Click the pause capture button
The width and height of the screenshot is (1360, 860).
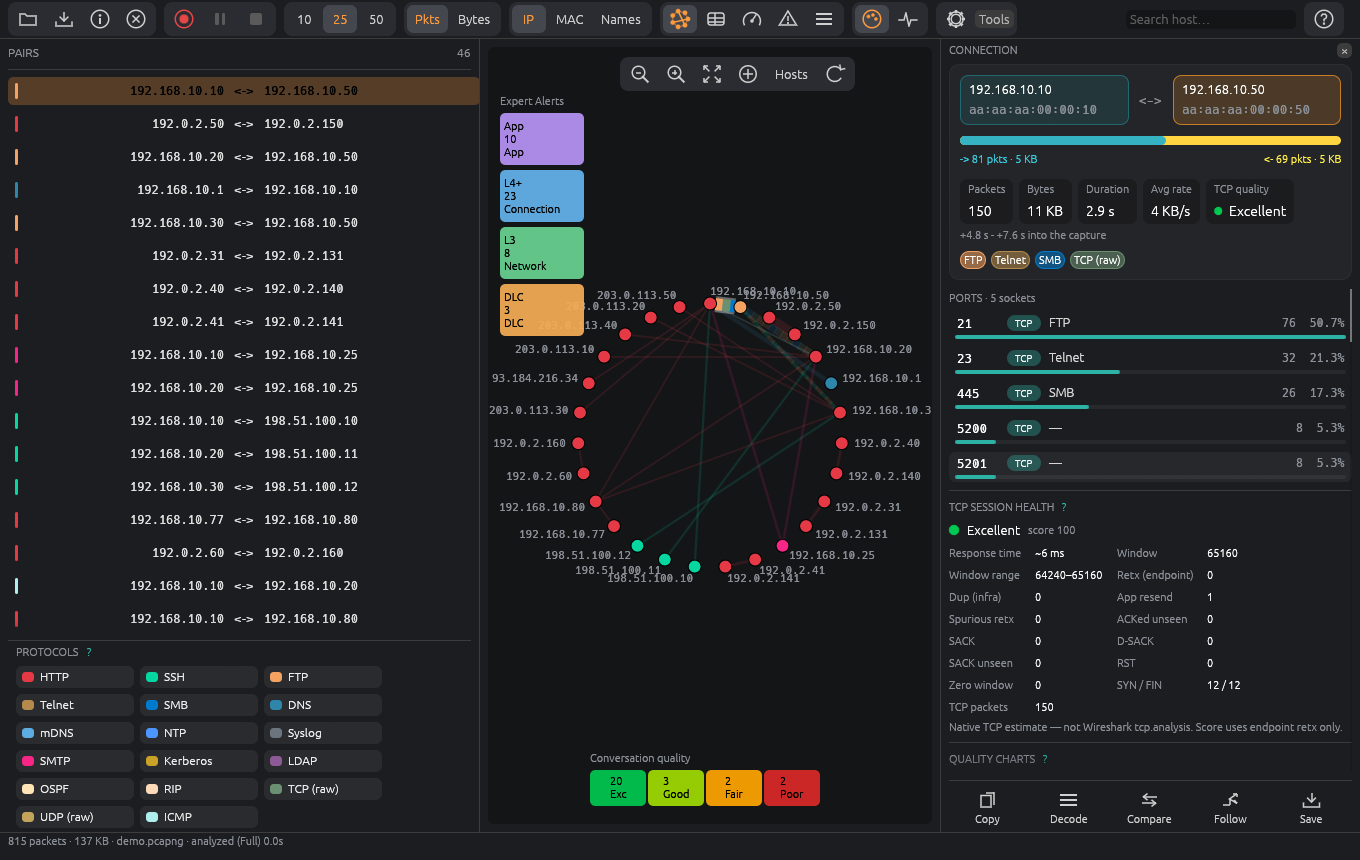click(x=220, y=19)
